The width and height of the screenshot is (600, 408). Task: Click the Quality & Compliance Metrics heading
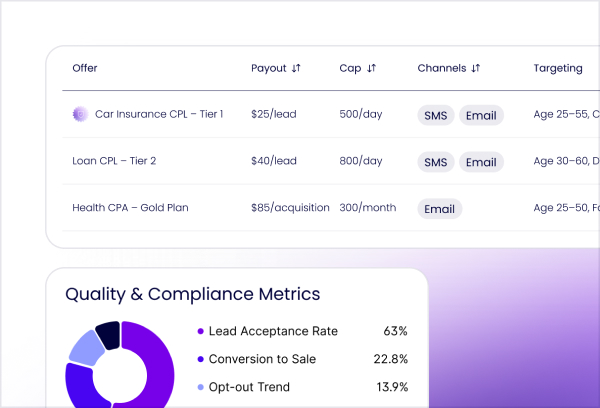point(192,294)
